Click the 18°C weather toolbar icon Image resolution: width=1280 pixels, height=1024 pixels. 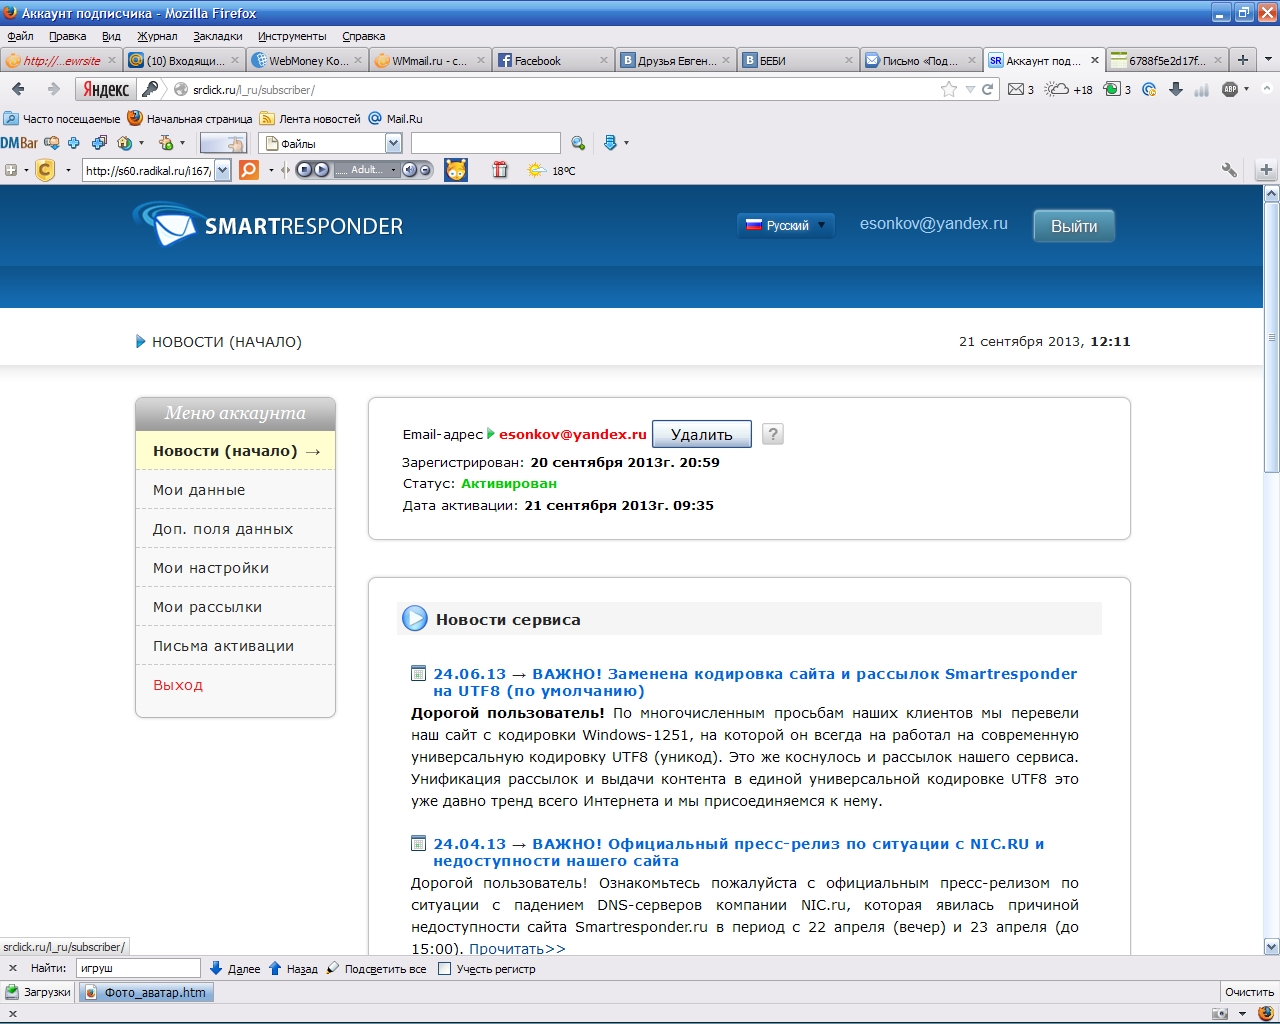tap(551, 170)
